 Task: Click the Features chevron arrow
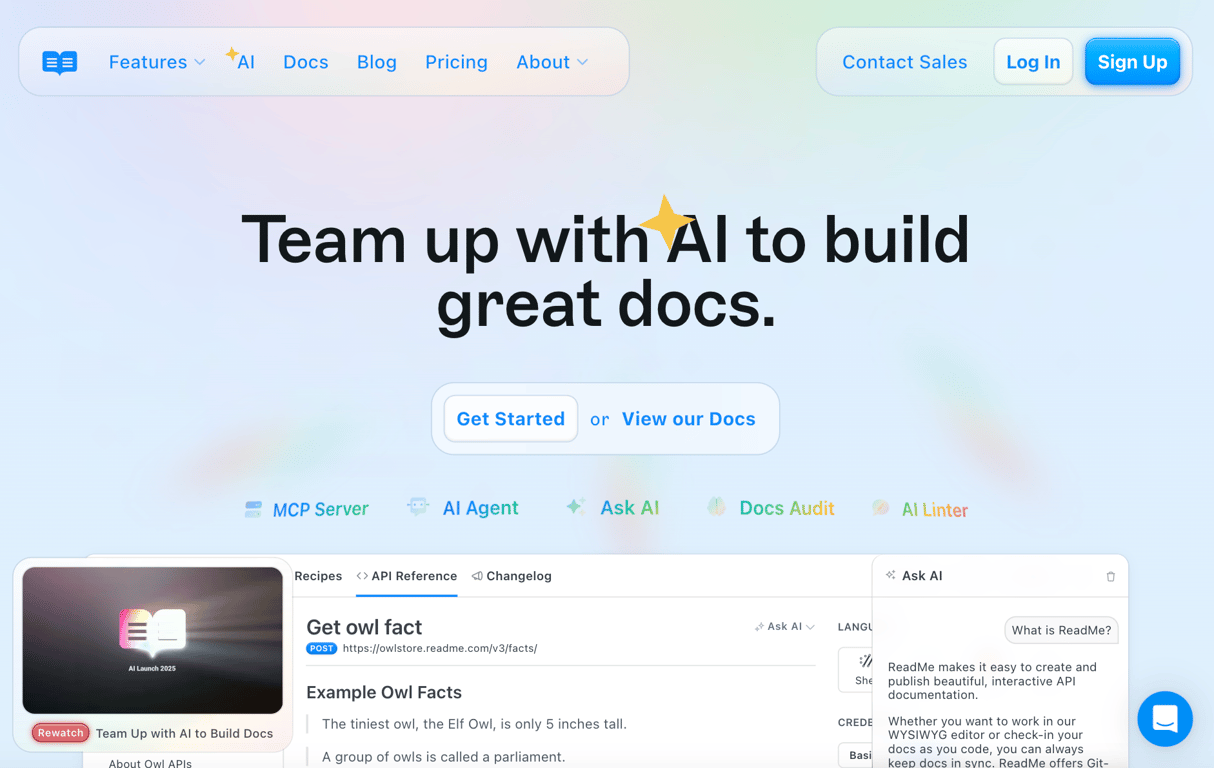pyautogui.click(x=200, y=63)
